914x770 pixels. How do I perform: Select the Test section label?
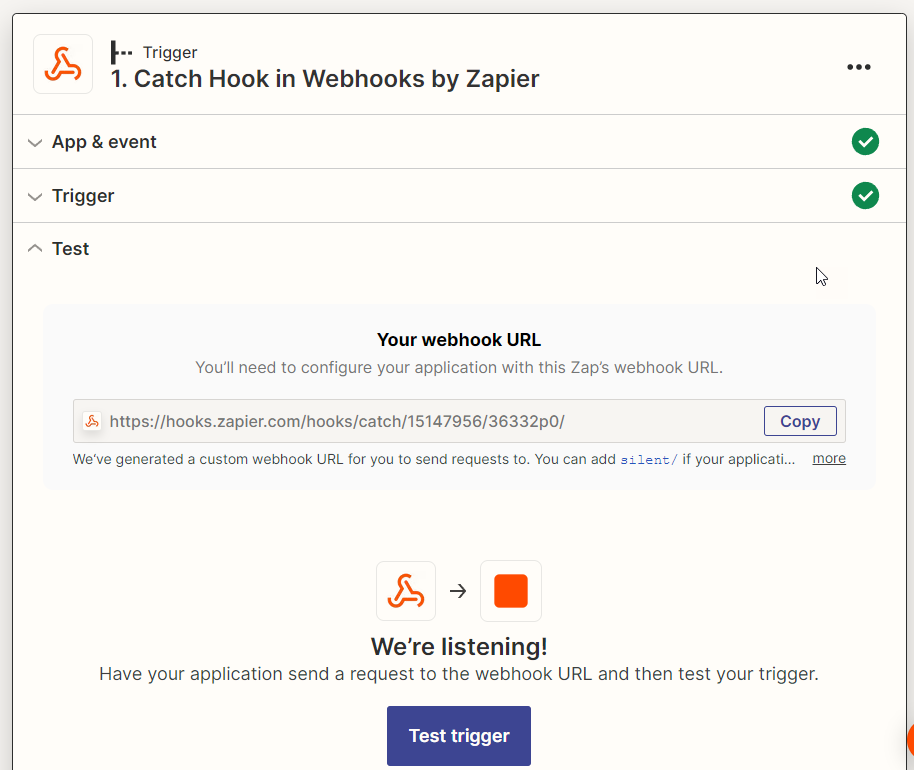[71, 249]
